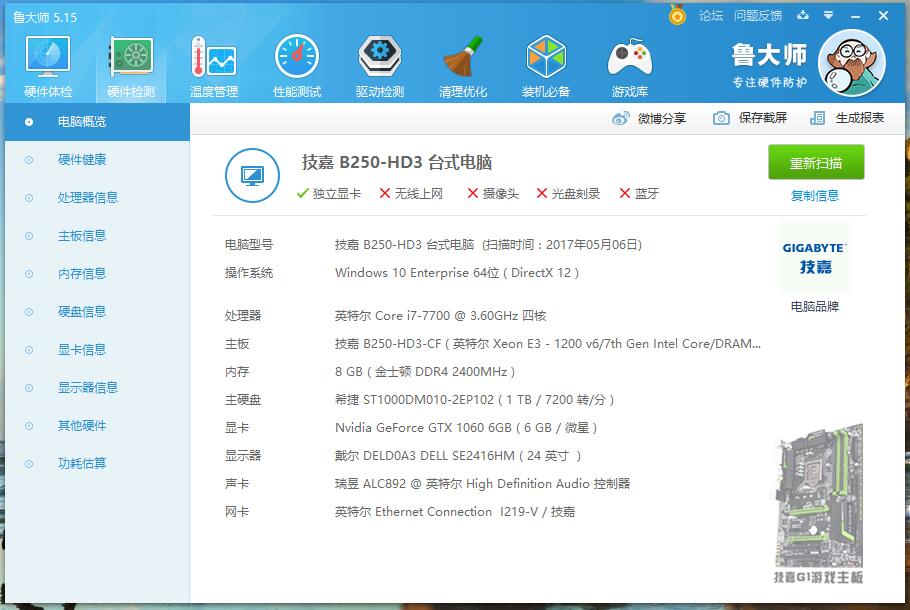Click the 电脑型号 row scan date text
This screenshot has height=610, width=910.
pos(562,244)
